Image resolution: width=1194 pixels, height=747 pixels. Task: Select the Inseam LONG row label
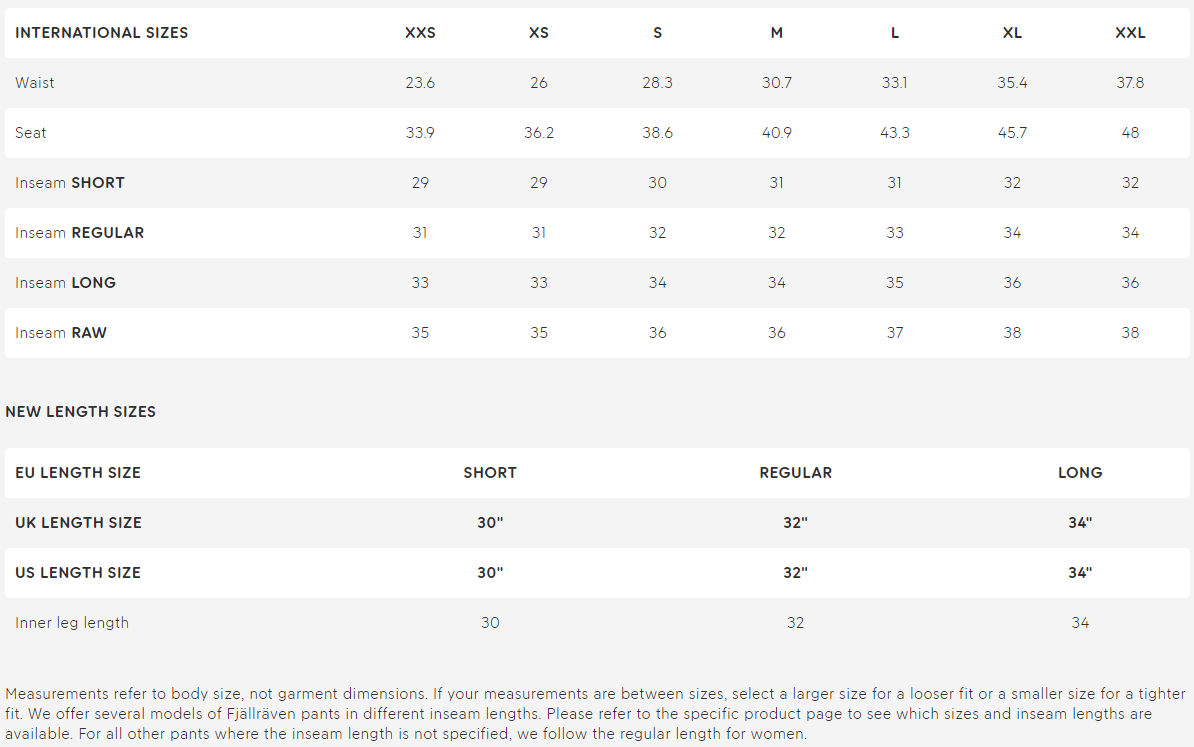65,283
